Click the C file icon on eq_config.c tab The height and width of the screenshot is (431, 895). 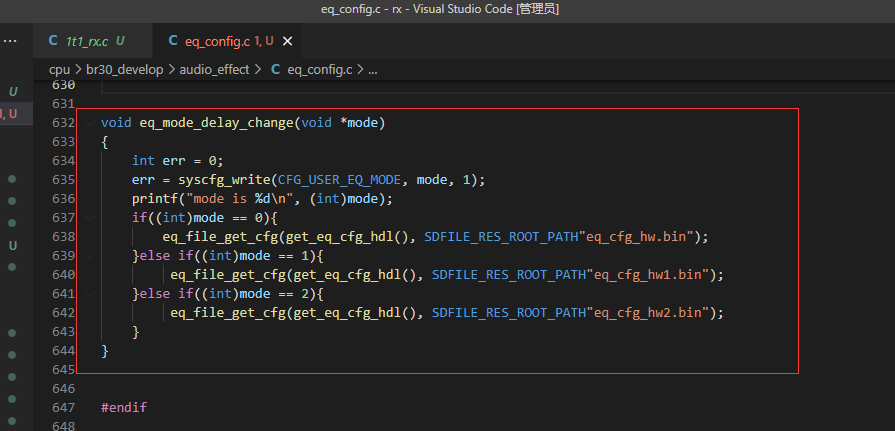tap(173, 41)
